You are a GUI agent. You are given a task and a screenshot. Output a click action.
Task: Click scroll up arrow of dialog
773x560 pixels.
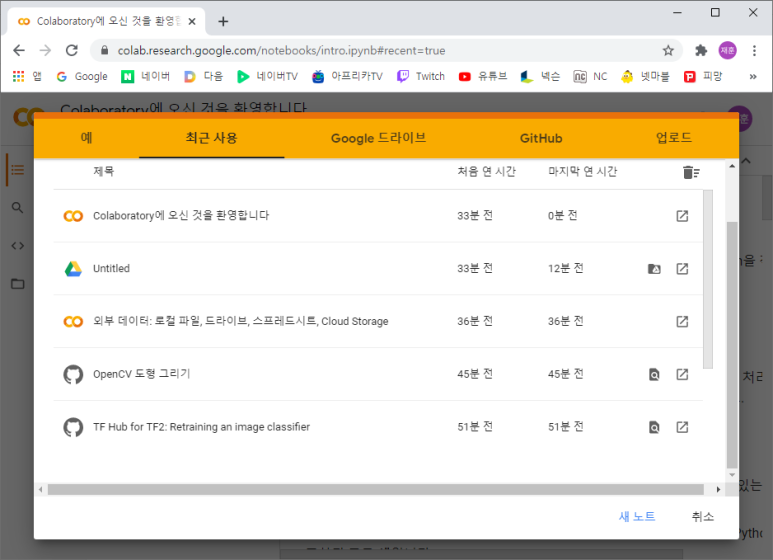732,167
